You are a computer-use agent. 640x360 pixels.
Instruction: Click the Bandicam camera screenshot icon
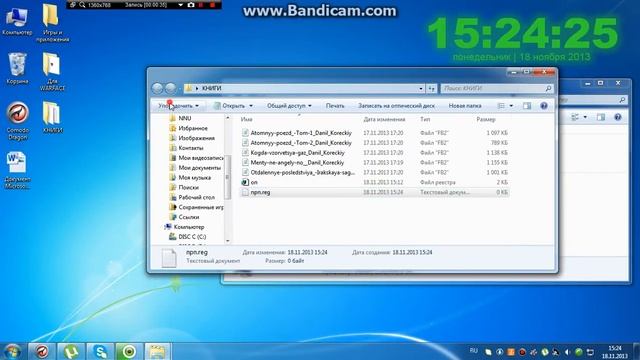click(x=191, y=5)
